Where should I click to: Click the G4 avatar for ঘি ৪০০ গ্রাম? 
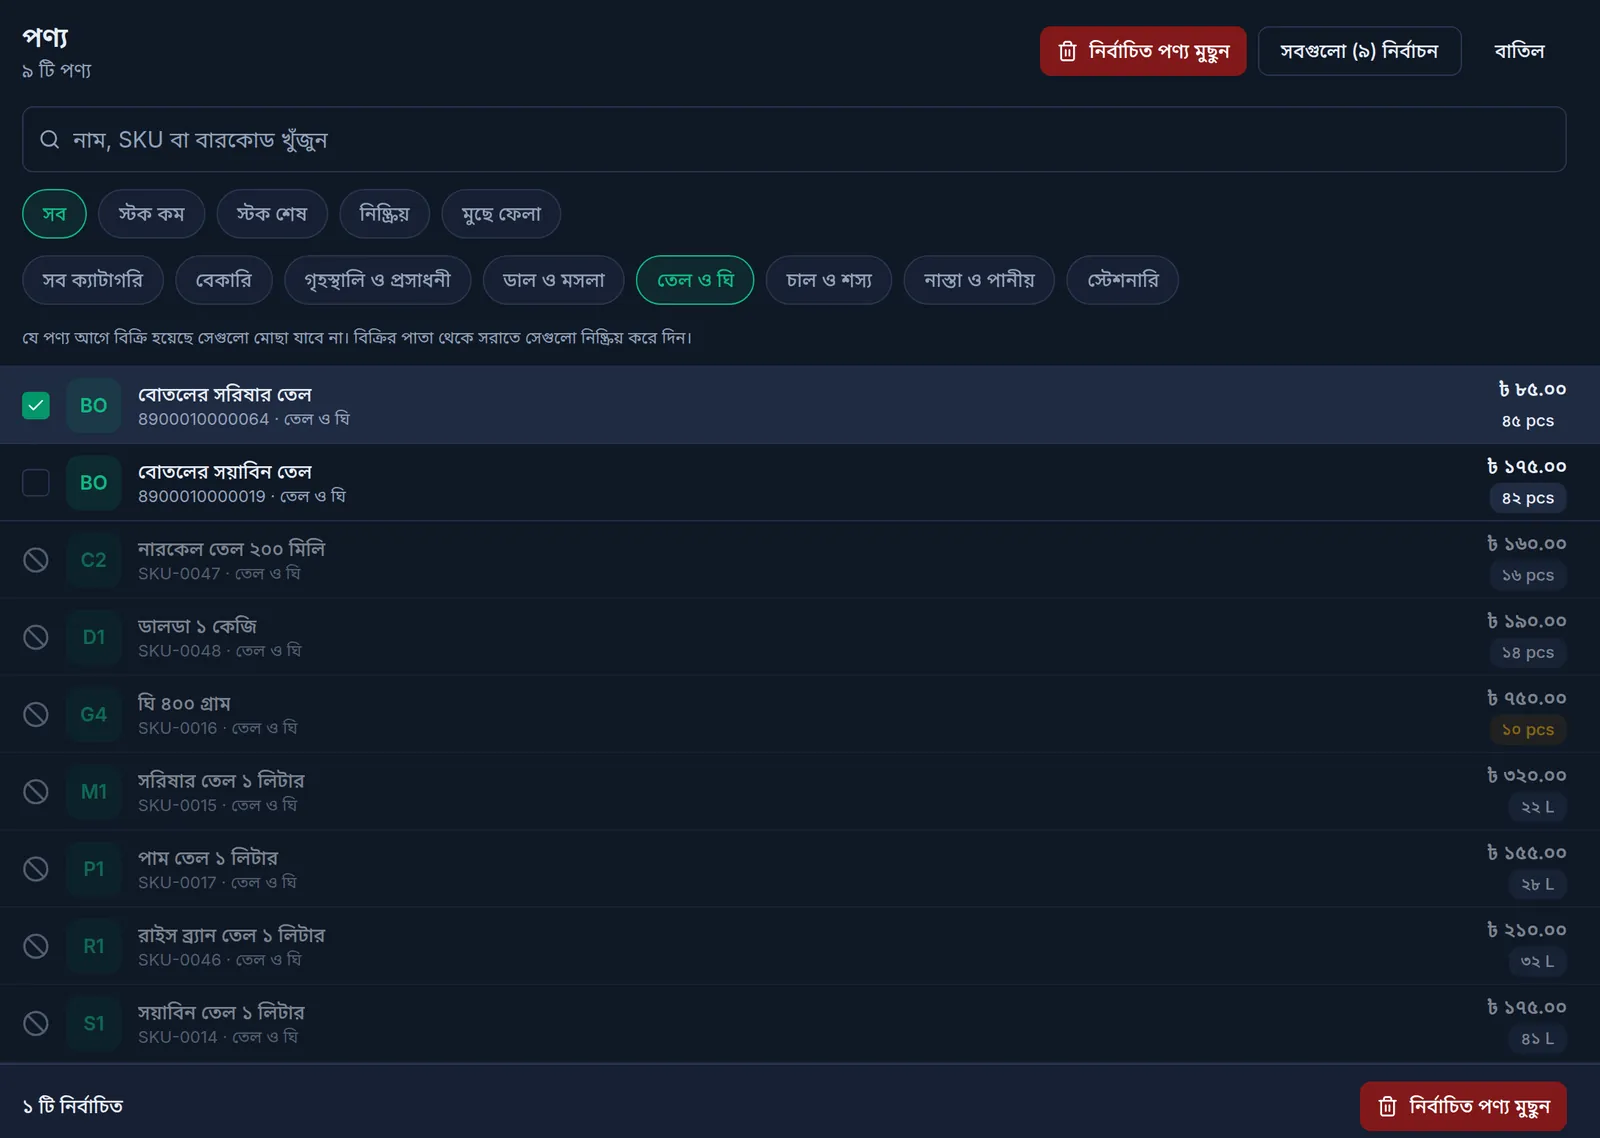(x=94, y=714)
